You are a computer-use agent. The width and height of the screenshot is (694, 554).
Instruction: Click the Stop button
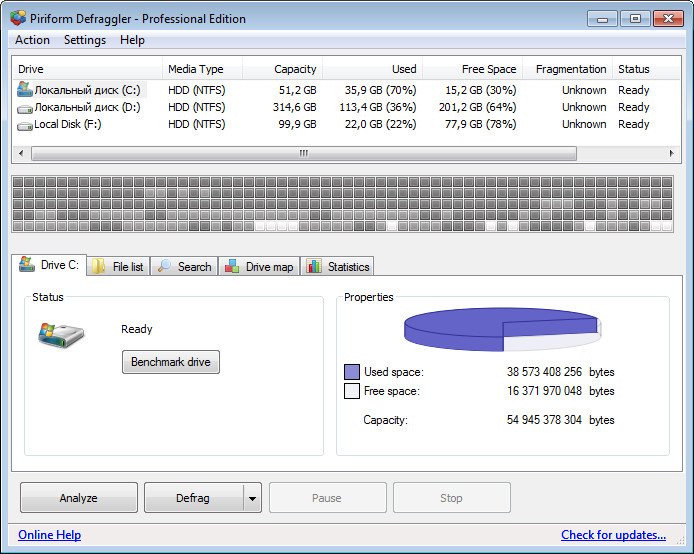pyautogui.click(x=451, y=498)
